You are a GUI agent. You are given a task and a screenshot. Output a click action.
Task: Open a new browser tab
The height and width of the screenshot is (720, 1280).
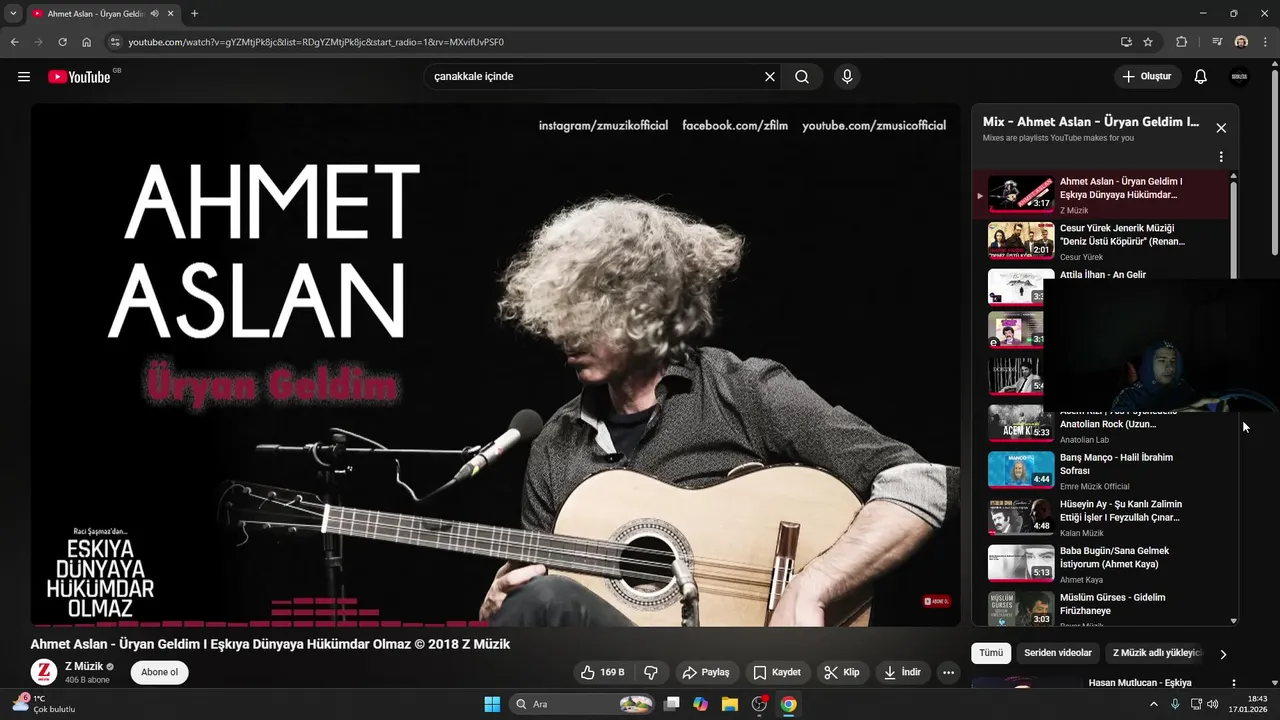click(x=194, y=14)
